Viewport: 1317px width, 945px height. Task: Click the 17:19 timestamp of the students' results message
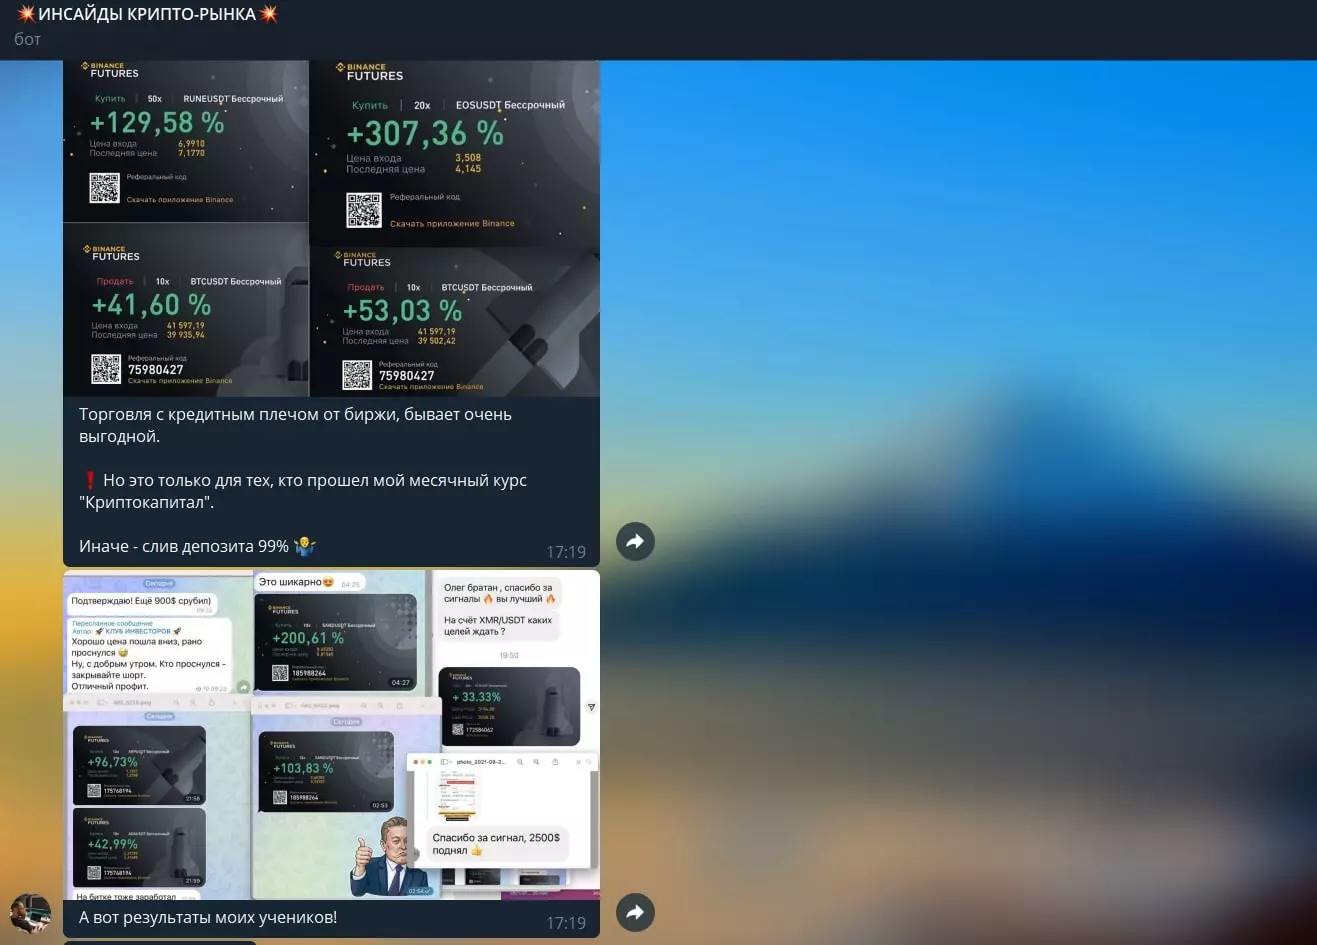click(x=566, y=923)
